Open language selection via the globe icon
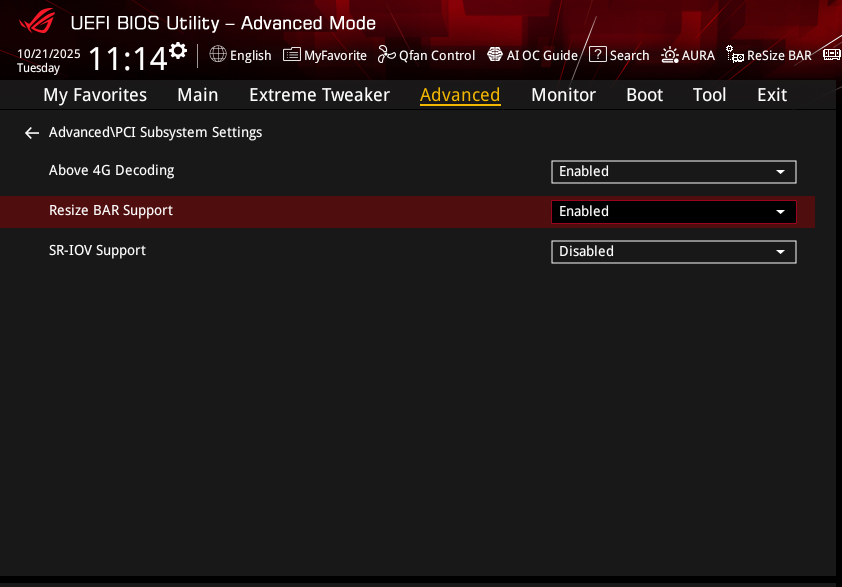The image size is (842, 587). pos(218,55)
